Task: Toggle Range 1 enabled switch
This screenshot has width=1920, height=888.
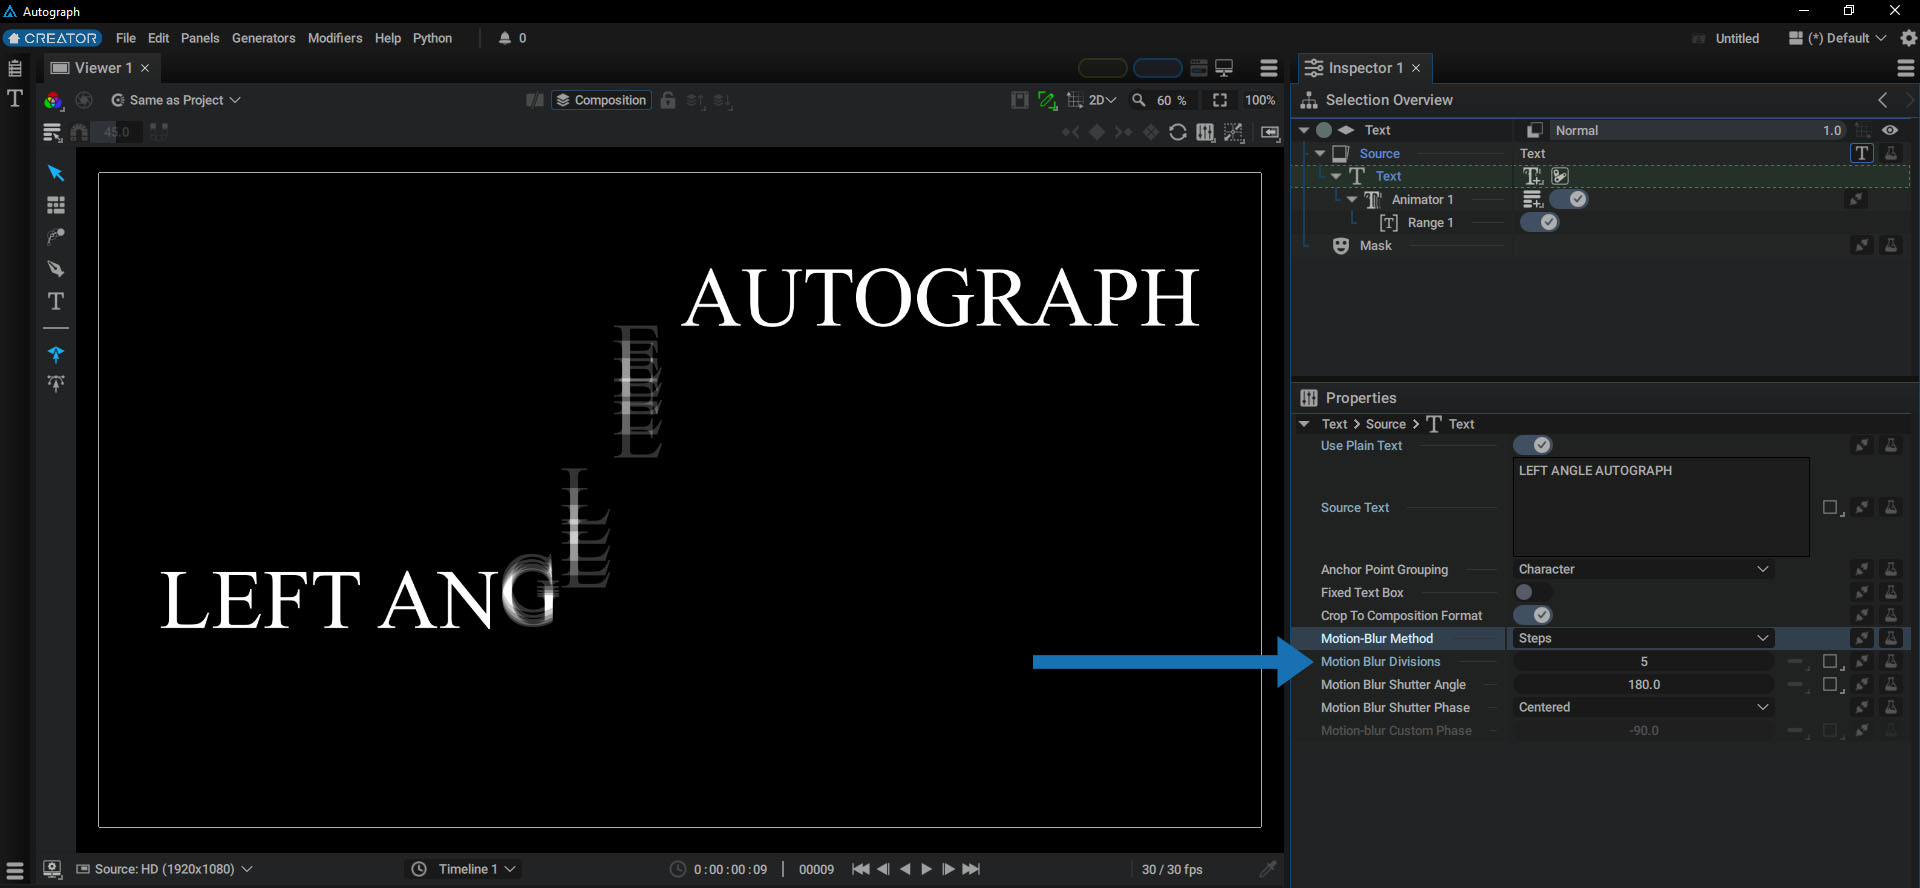Action: tap(1540, 222)
